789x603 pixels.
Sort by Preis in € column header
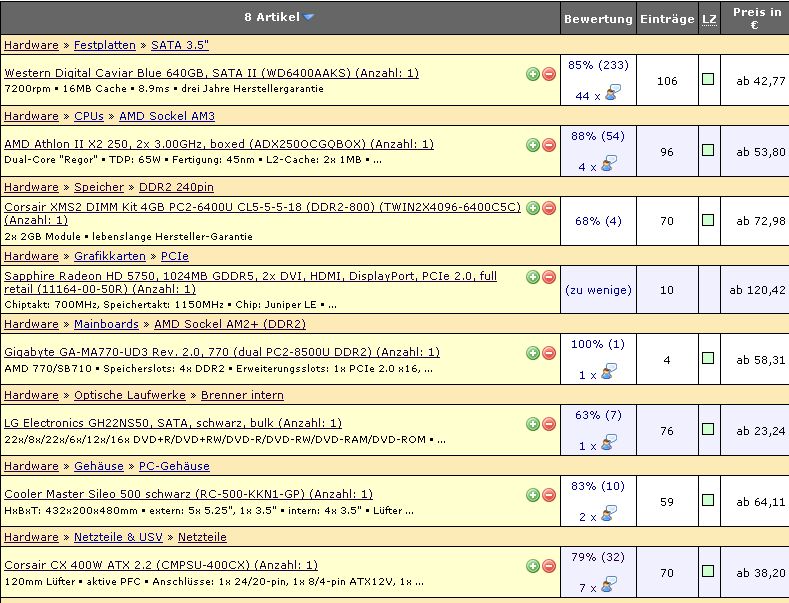(x=756, y=18)
